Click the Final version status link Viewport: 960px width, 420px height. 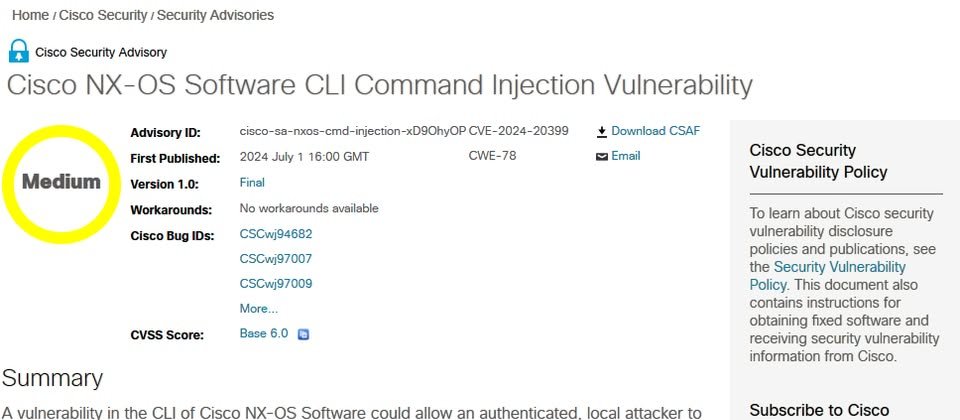(x=252, y=182)
